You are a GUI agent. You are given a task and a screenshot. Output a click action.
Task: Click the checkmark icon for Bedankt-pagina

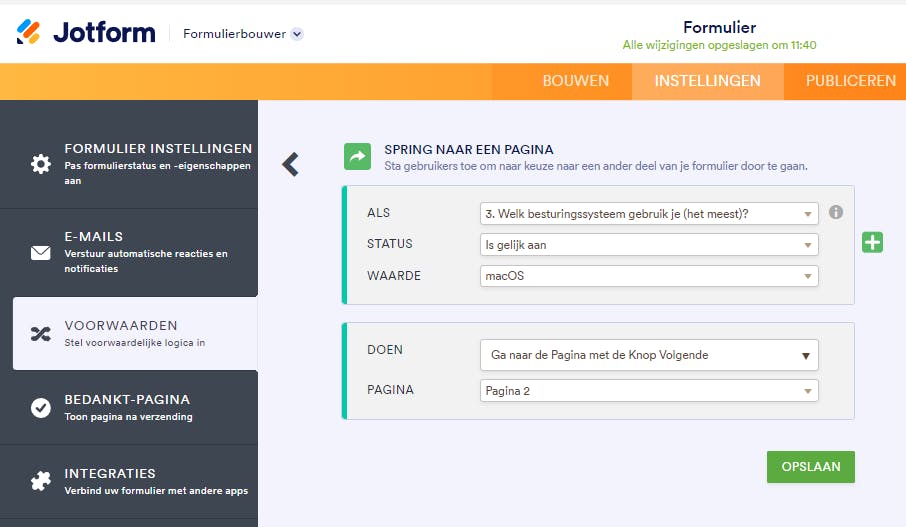tap(40, 407)
